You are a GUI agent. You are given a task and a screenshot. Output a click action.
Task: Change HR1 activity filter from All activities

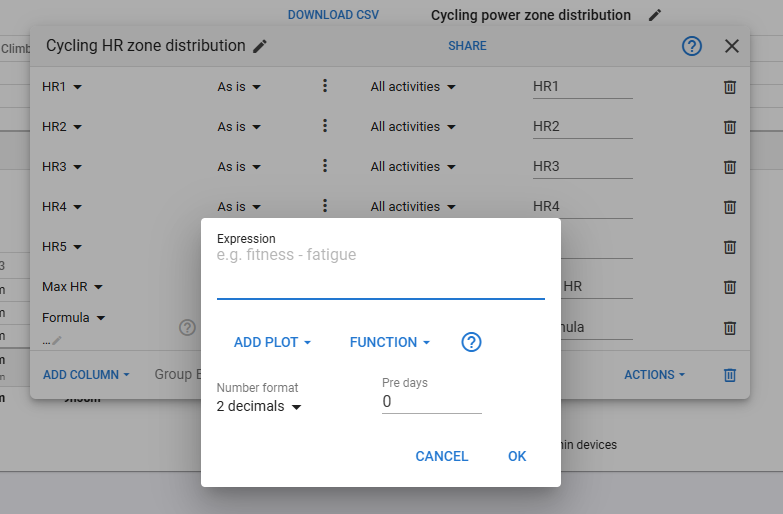click(x=413, y=87)
